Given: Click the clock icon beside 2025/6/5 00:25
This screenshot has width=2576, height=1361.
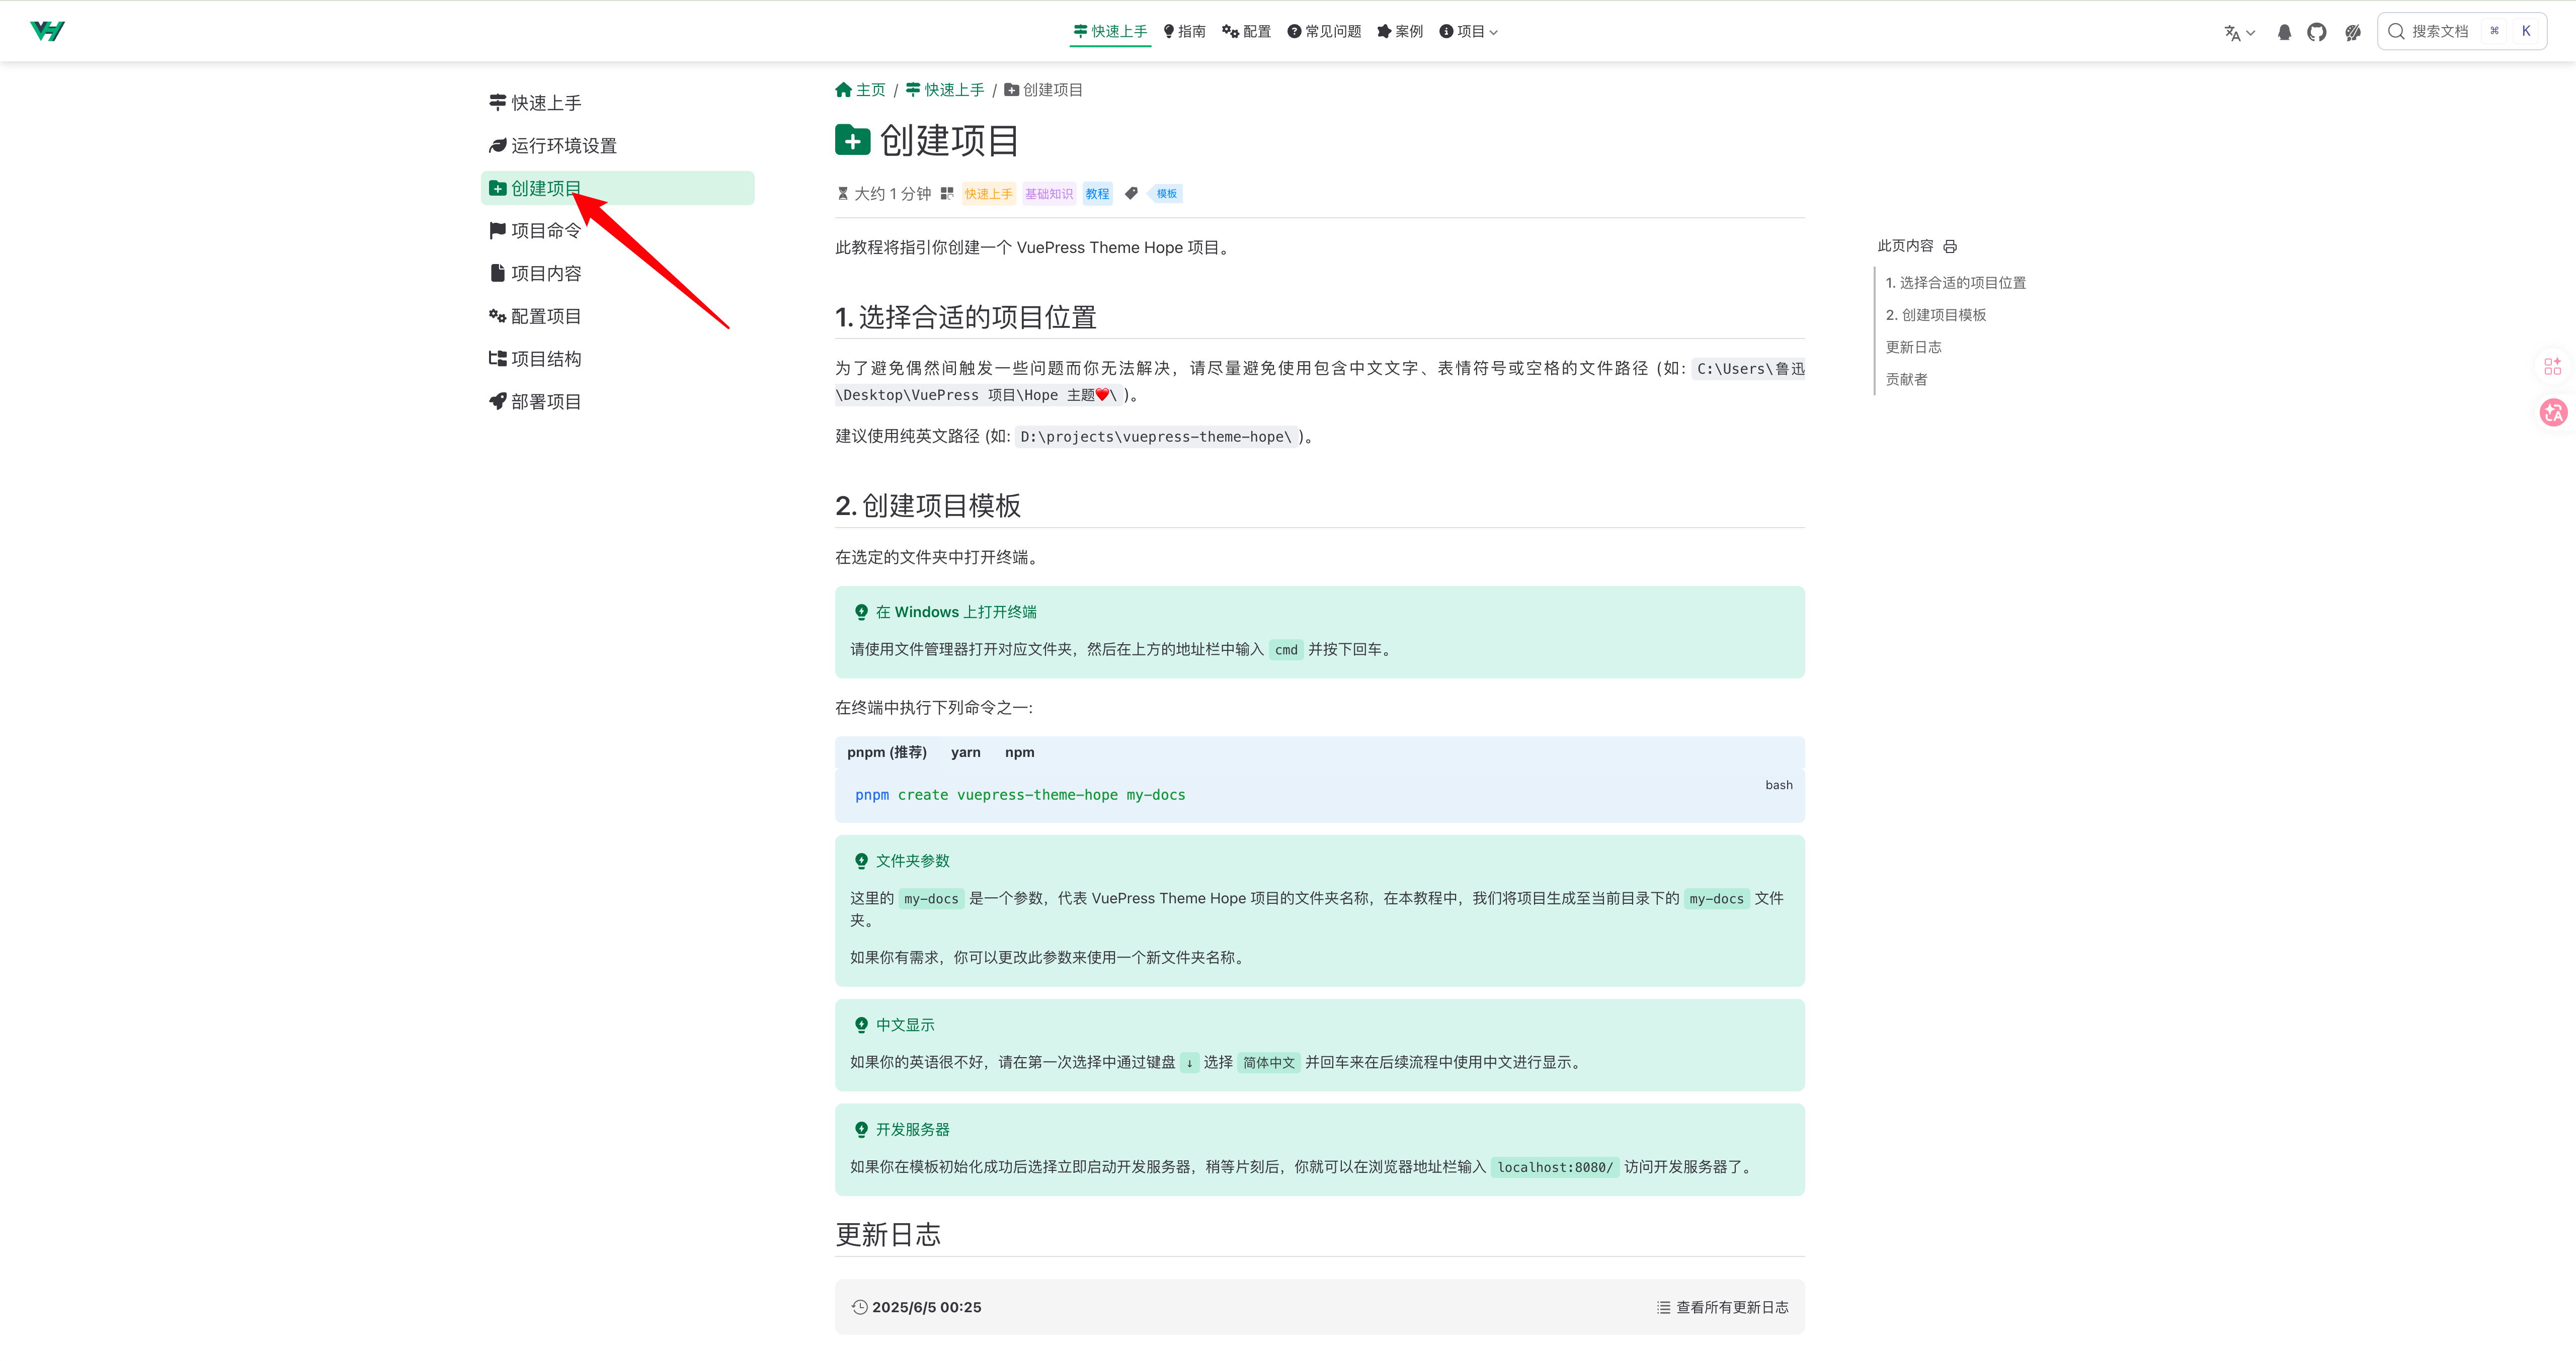Looking at the screenshot, I should [x=859, y=1307].
